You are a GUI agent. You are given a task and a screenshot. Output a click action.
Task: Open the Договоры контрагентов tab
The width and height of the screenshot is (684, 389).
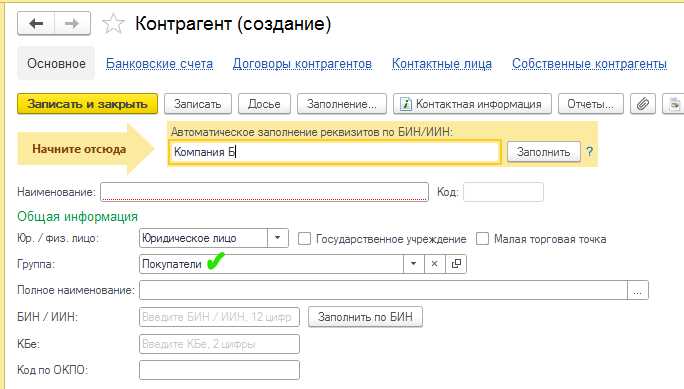pos(302,64)
